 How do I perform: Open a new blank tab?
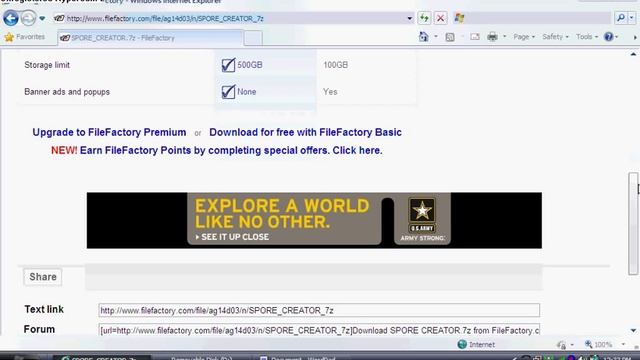point(253,38)
